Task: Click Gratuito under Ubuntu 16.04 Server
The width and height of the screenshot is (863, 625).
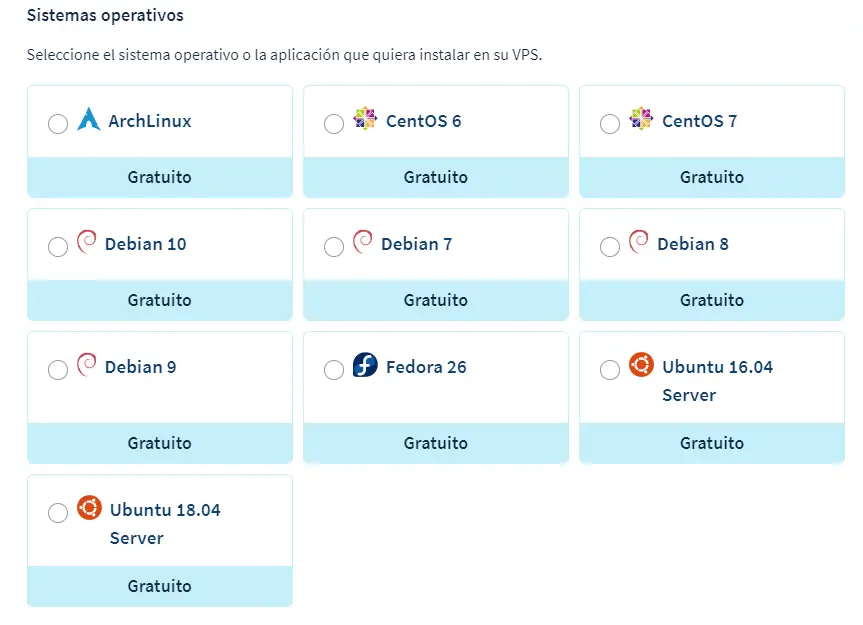Action: [712, 443]
